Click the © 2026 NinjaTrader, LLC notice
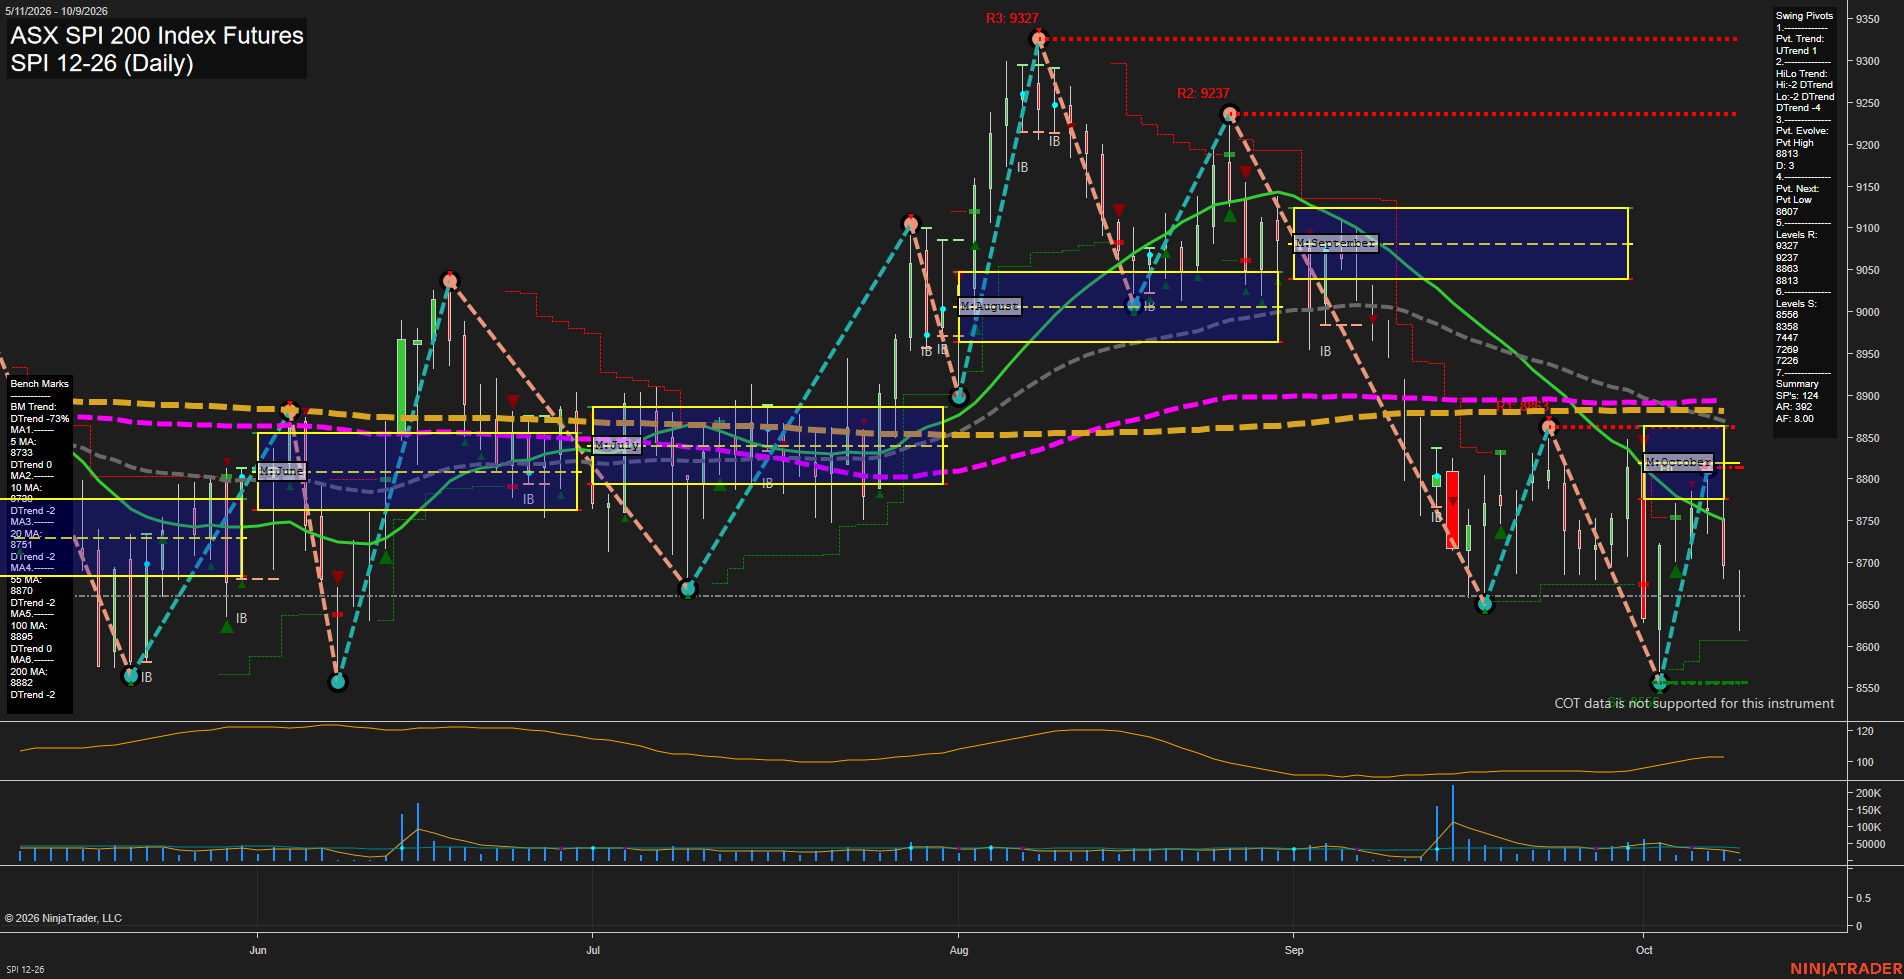The width and height of the screenshot is (1904, 979). [x=63, y=918]
